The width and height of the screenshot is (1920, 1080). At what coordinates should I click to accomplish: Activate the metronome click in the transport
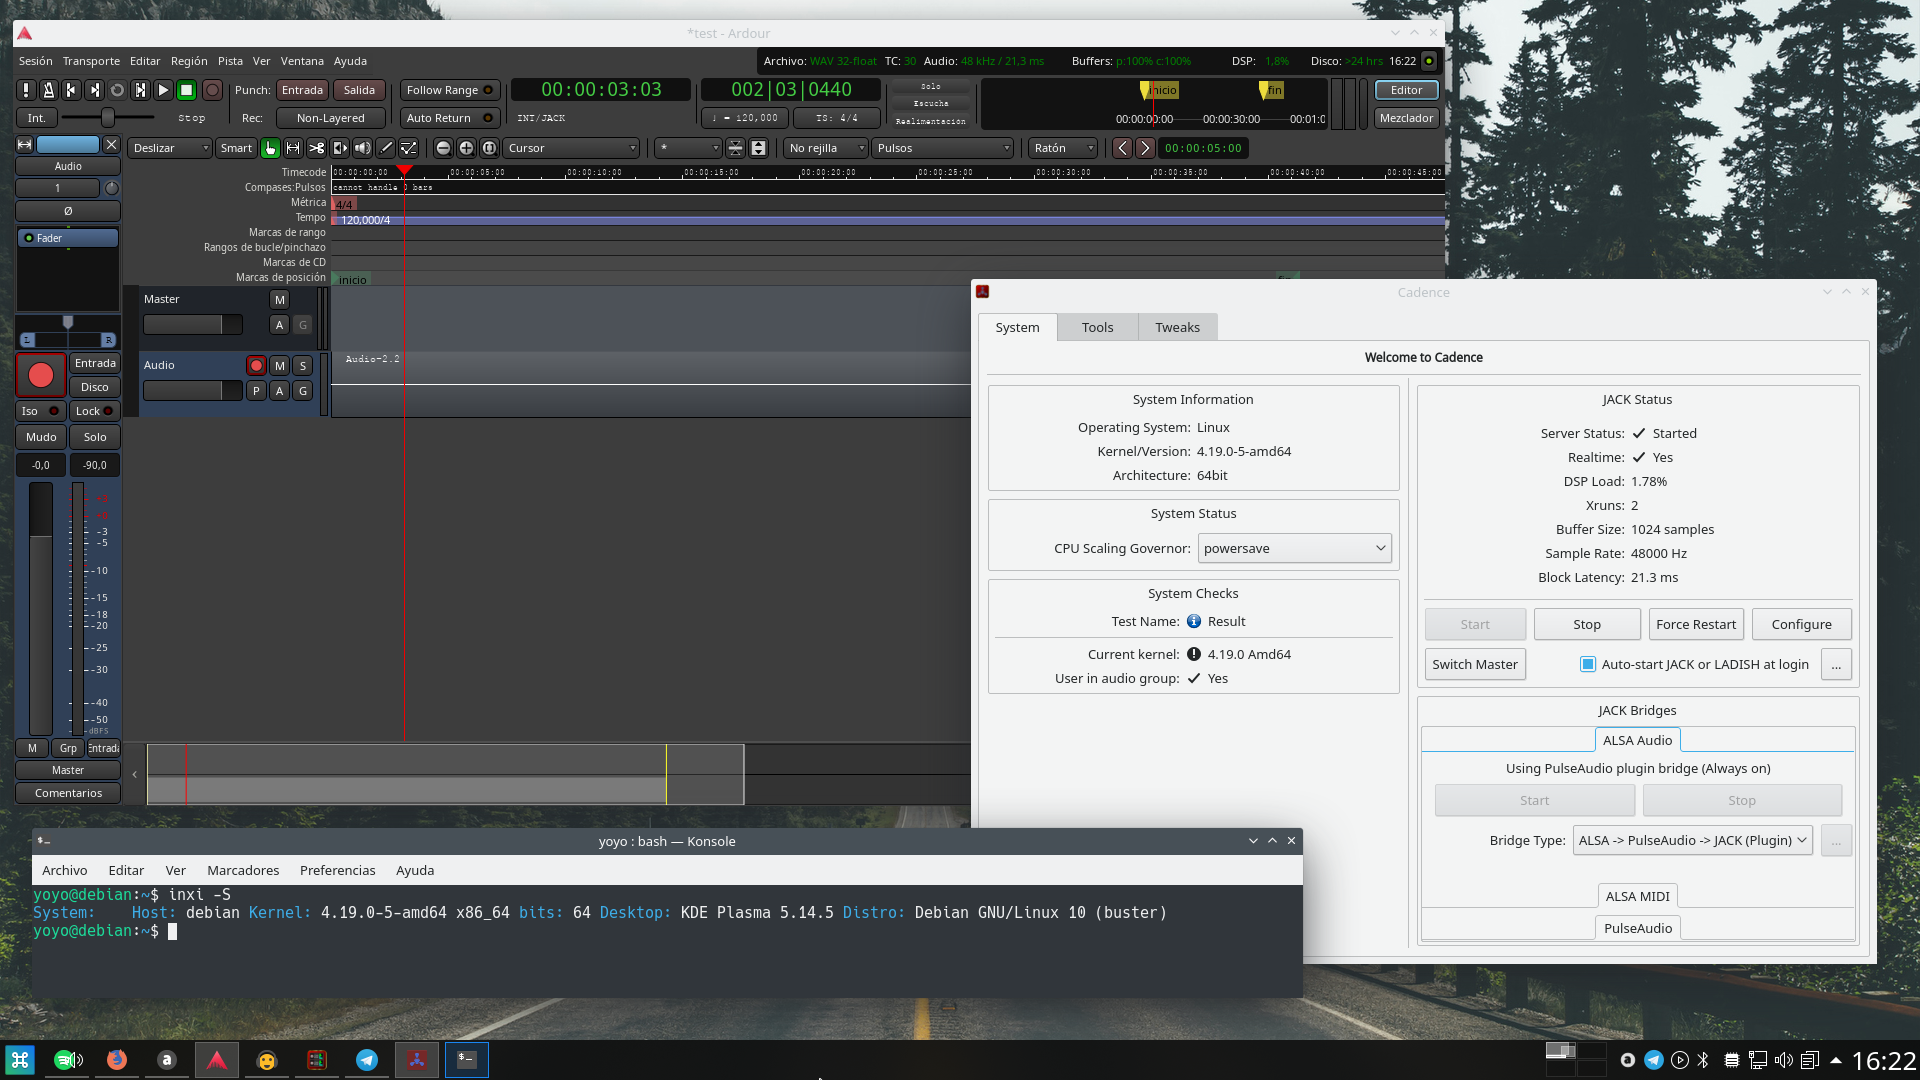[x=48, y=90]
